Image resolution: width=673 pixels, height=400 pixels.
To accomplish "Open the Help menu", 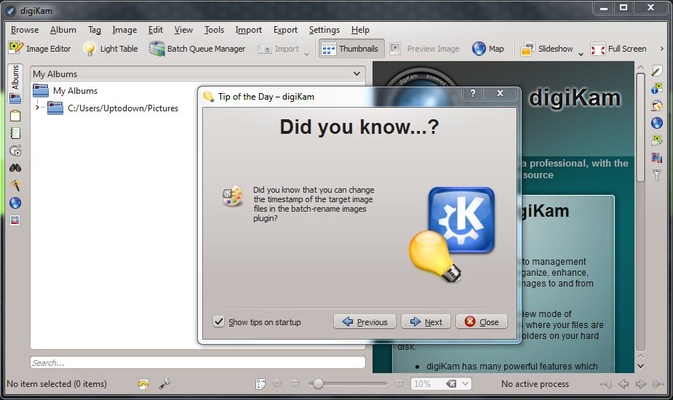I will (x=360, y=30).
